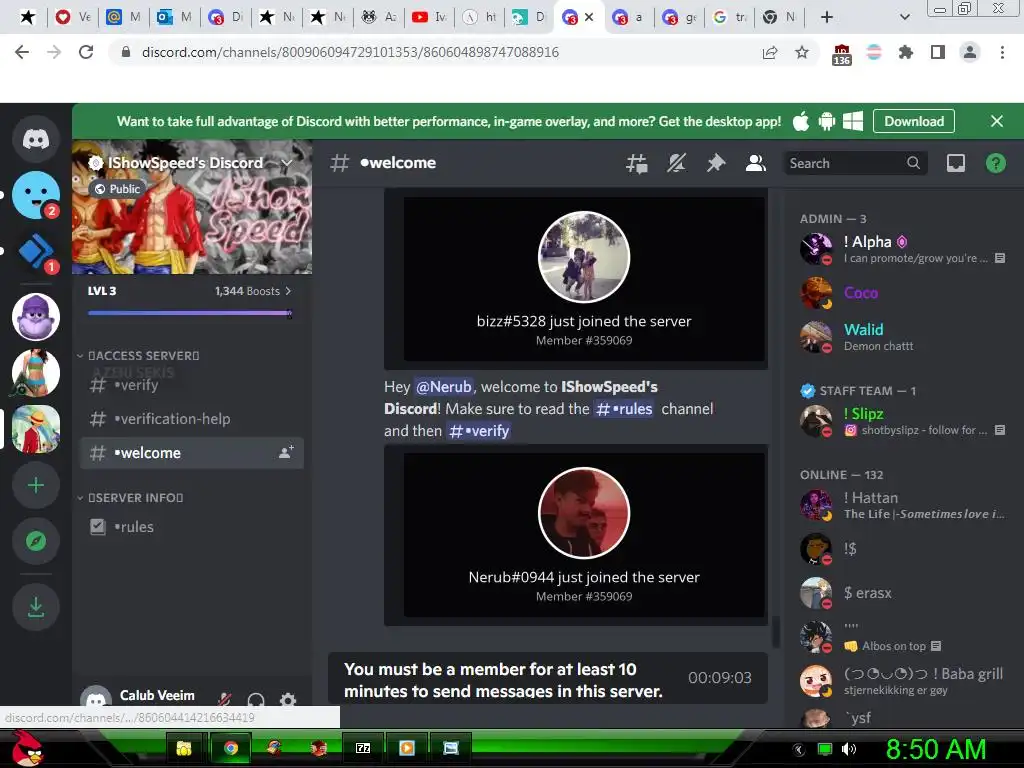This screenshot has width=1024, height=768.
Task: Follow the #rules channel link in message
Action: (x=624, y=409)
